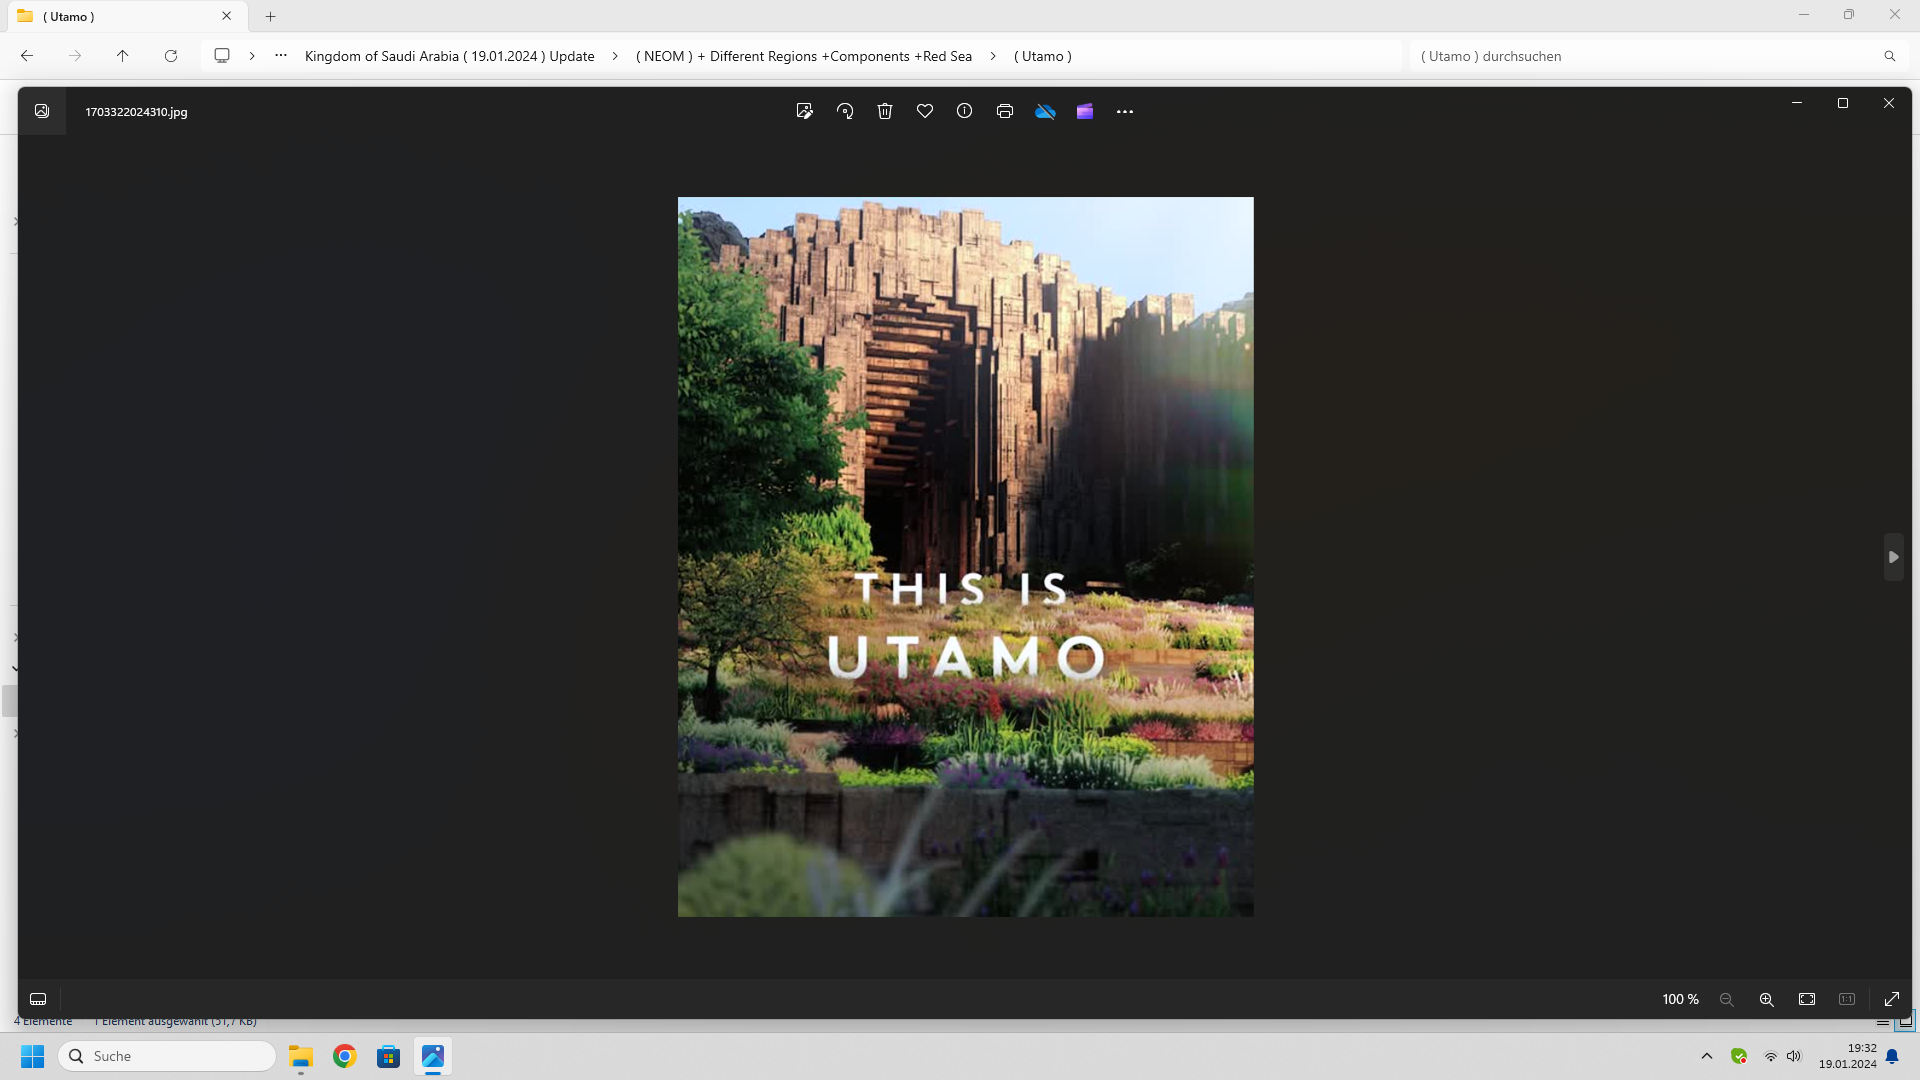Open the Windows Start menu

click(x=33, y=1056)
